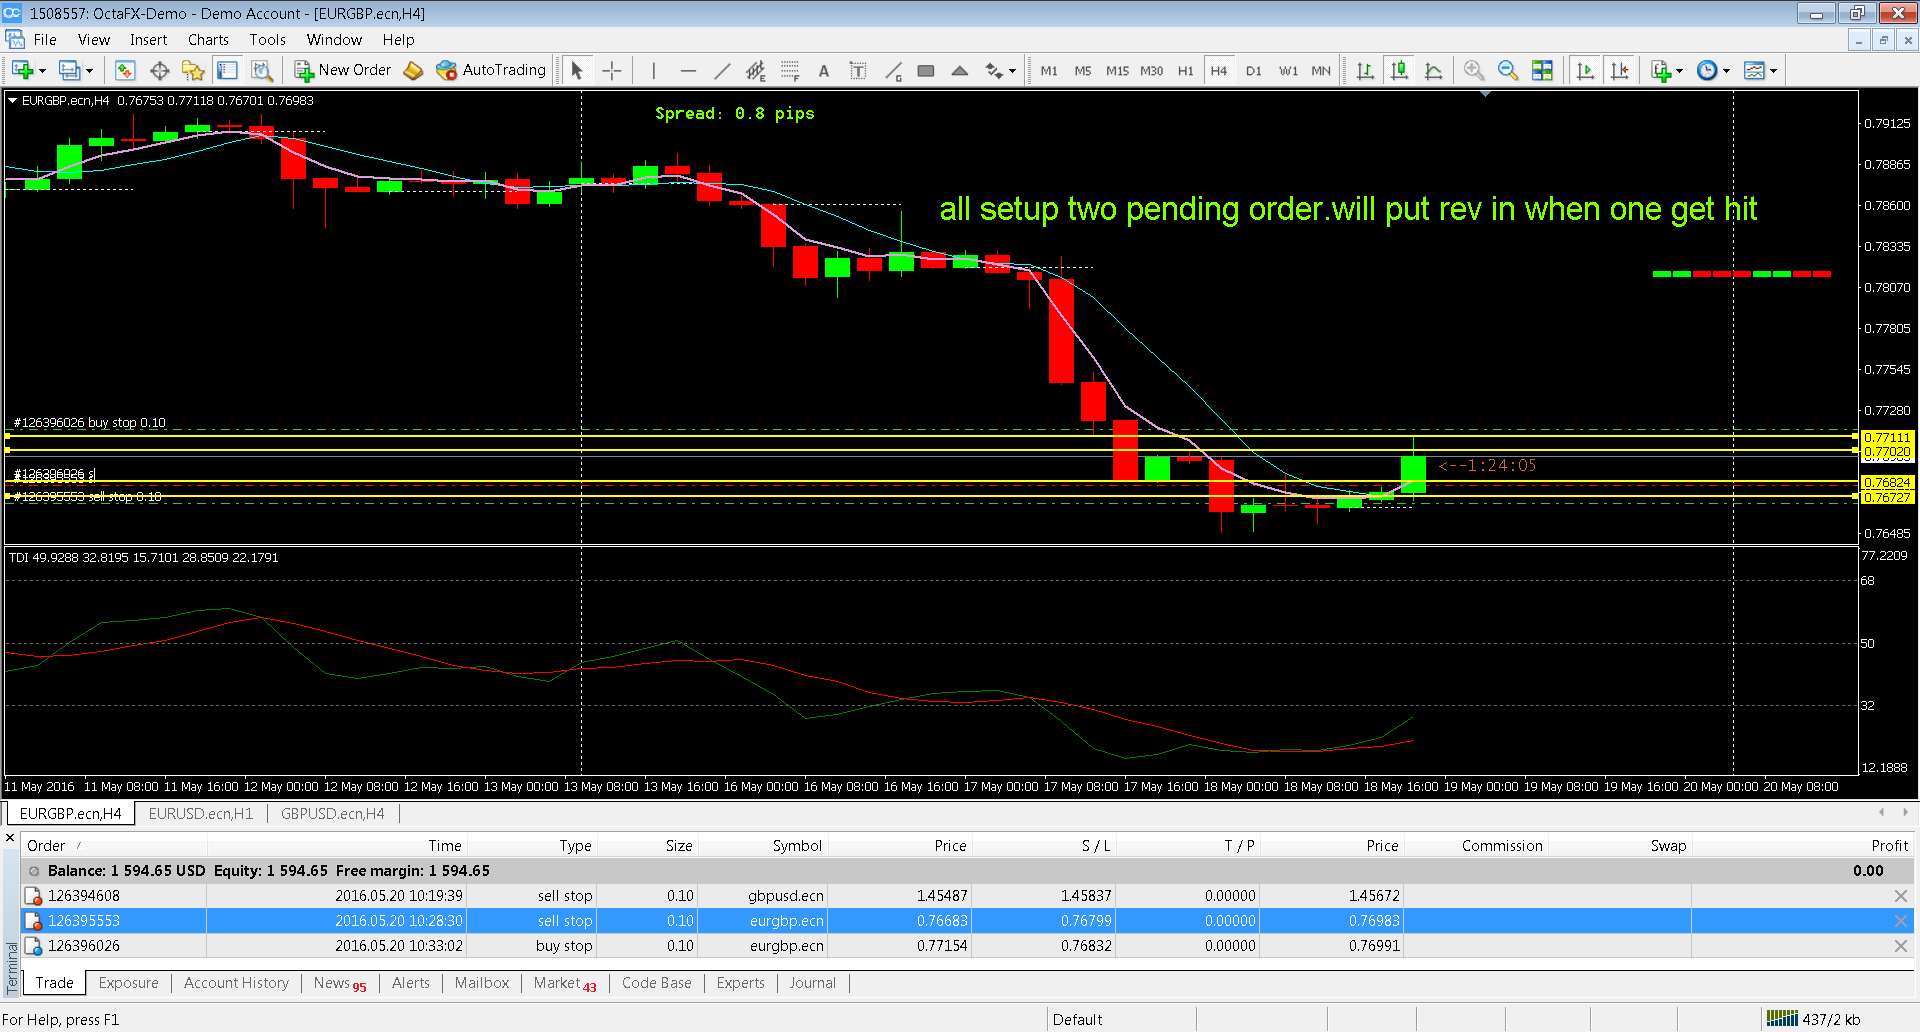Pick the Trendline drawing tool
Image resolution: width=1920 pixels, height=1032 pixels.
click(x=722, y=70)
